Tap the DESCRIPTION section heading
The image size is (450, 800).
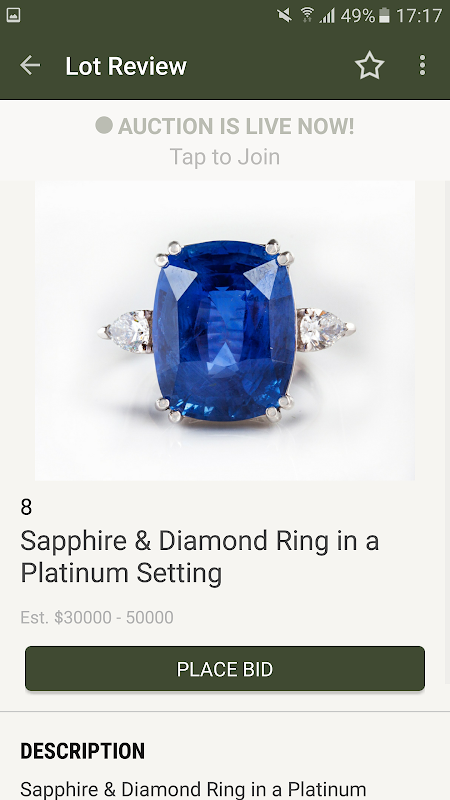coord(83,751)
